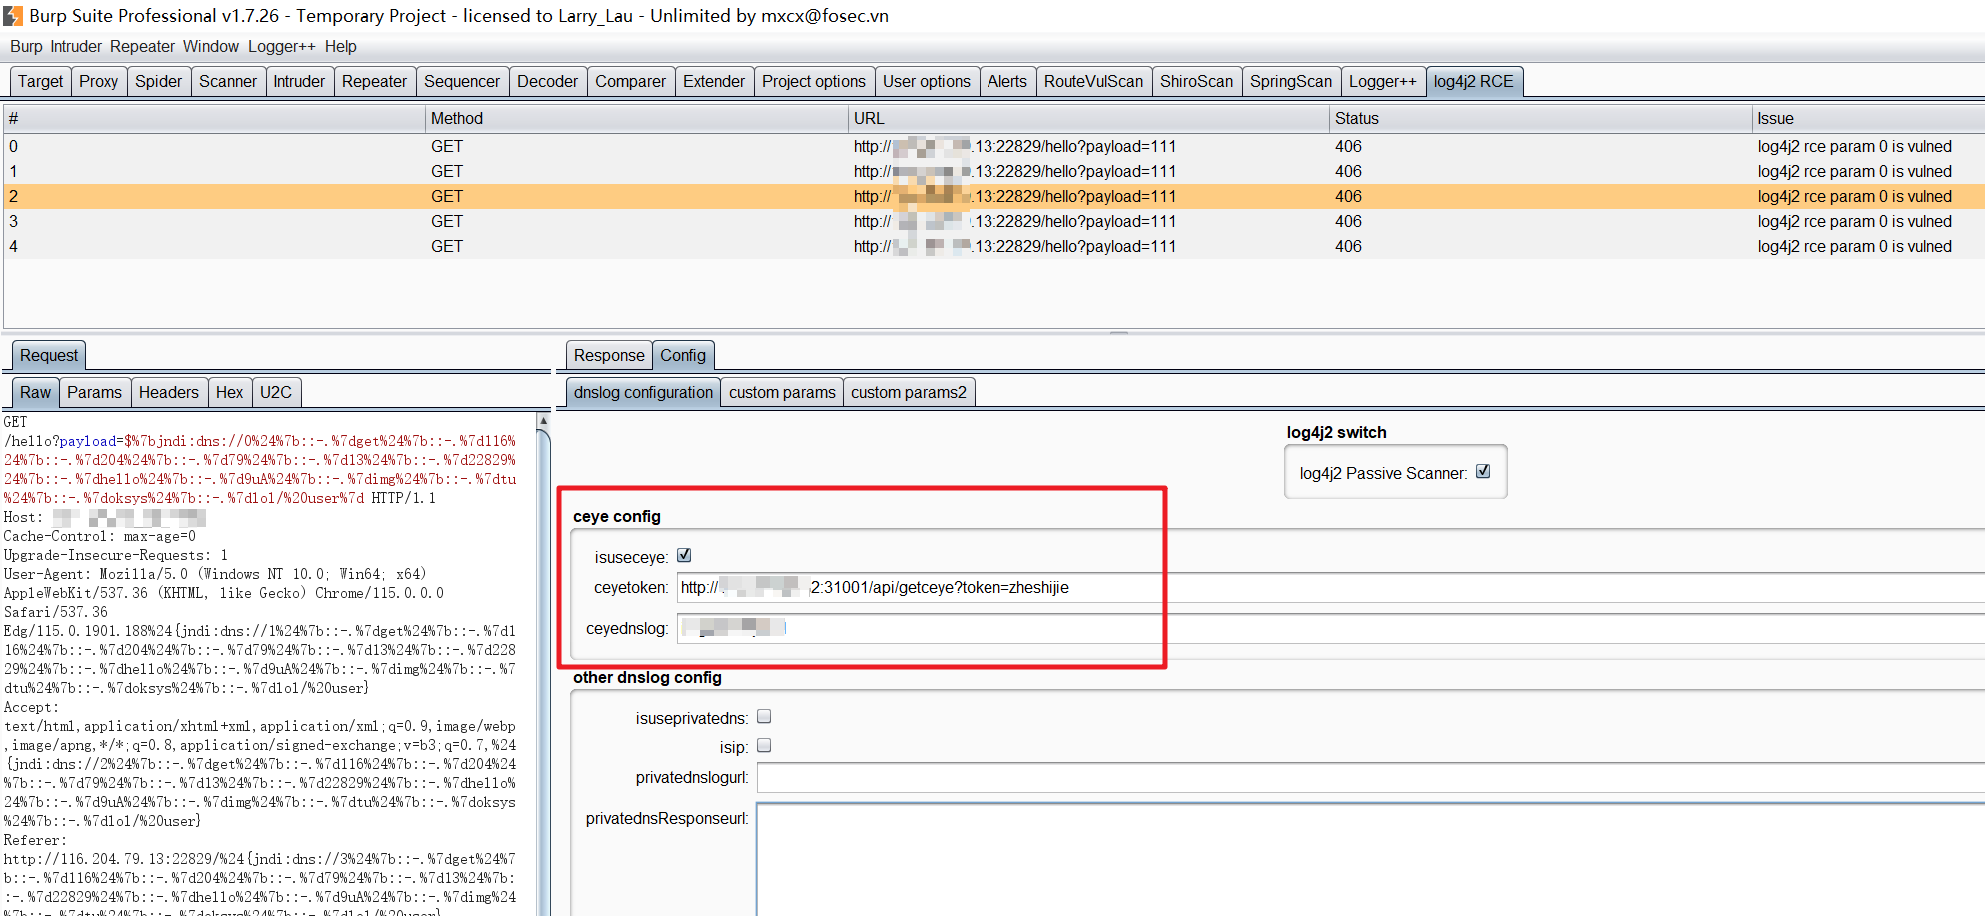This screenshot has height=916, width=1985.
Task: Click the Burp Suite logo in the title bar
Action: pyautogui.click(x=11, y=15)
